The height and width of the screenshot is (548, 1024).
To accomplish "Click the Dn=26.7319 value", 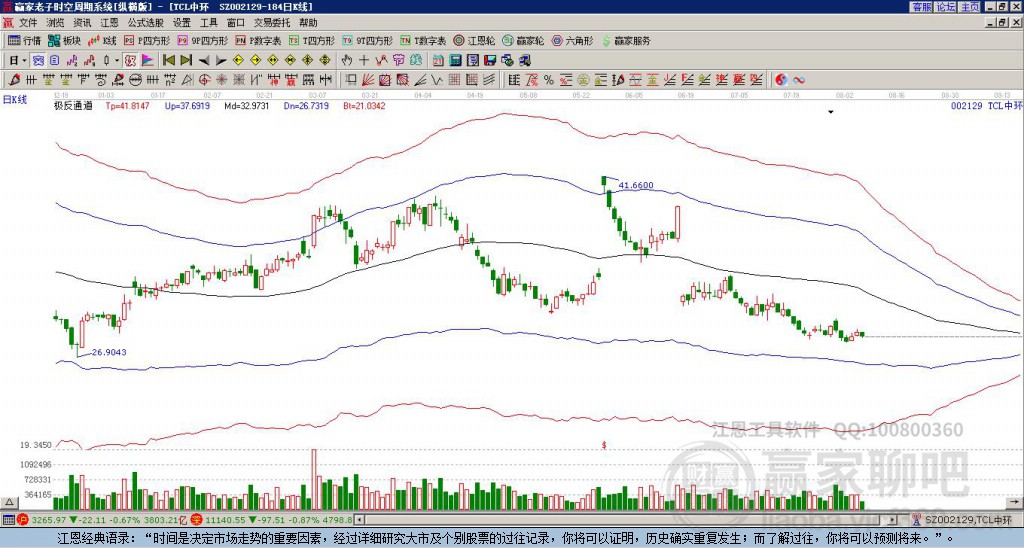I will [306, 105].
